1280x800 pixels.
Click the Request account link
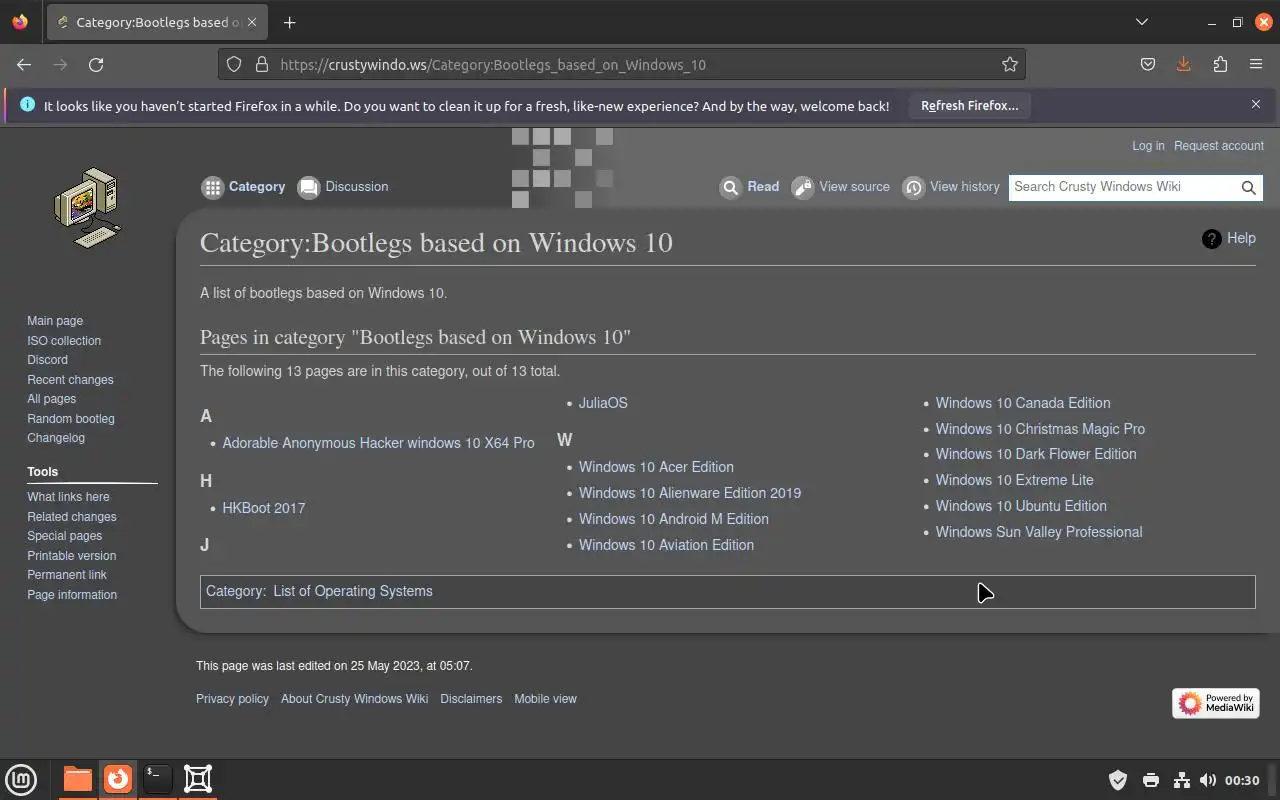[1219, 146]
